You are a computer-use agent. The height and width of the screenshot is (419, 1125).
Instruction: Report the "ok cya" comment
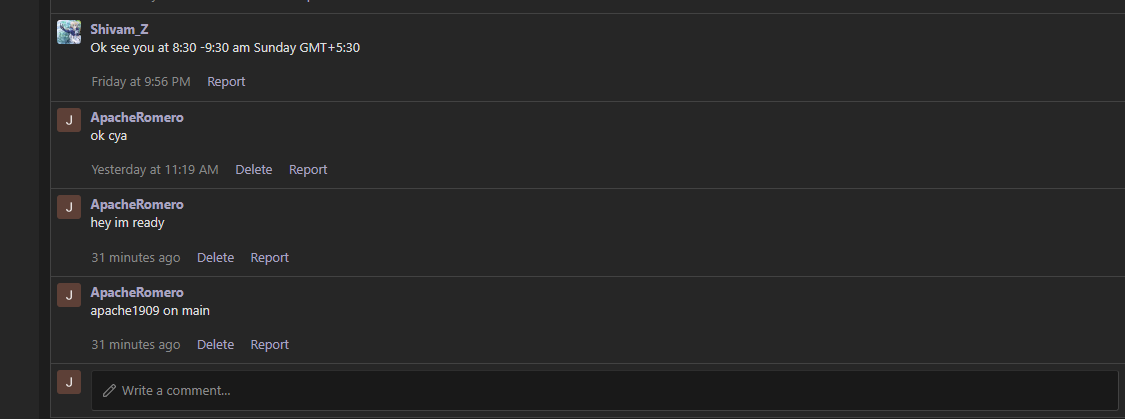pos(308,169)
